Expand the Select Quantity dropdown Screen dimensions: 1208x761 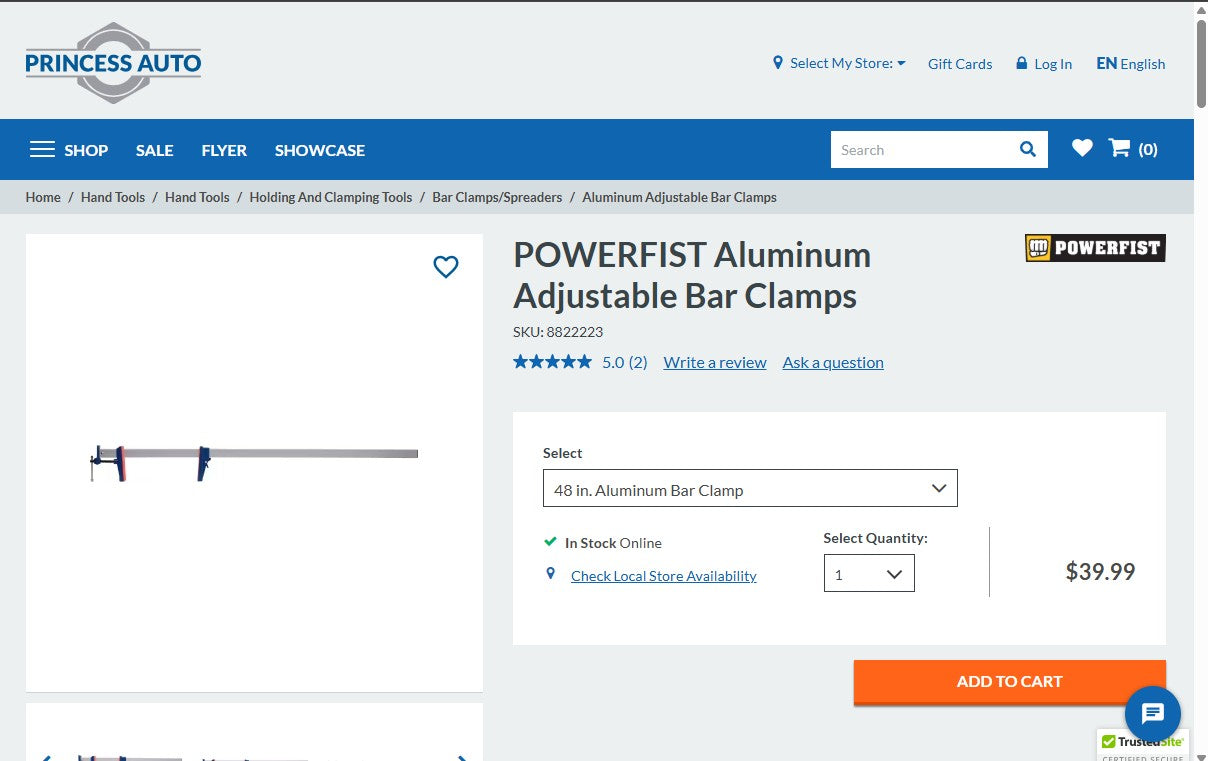pyautogui.click(x=868, y=572)
